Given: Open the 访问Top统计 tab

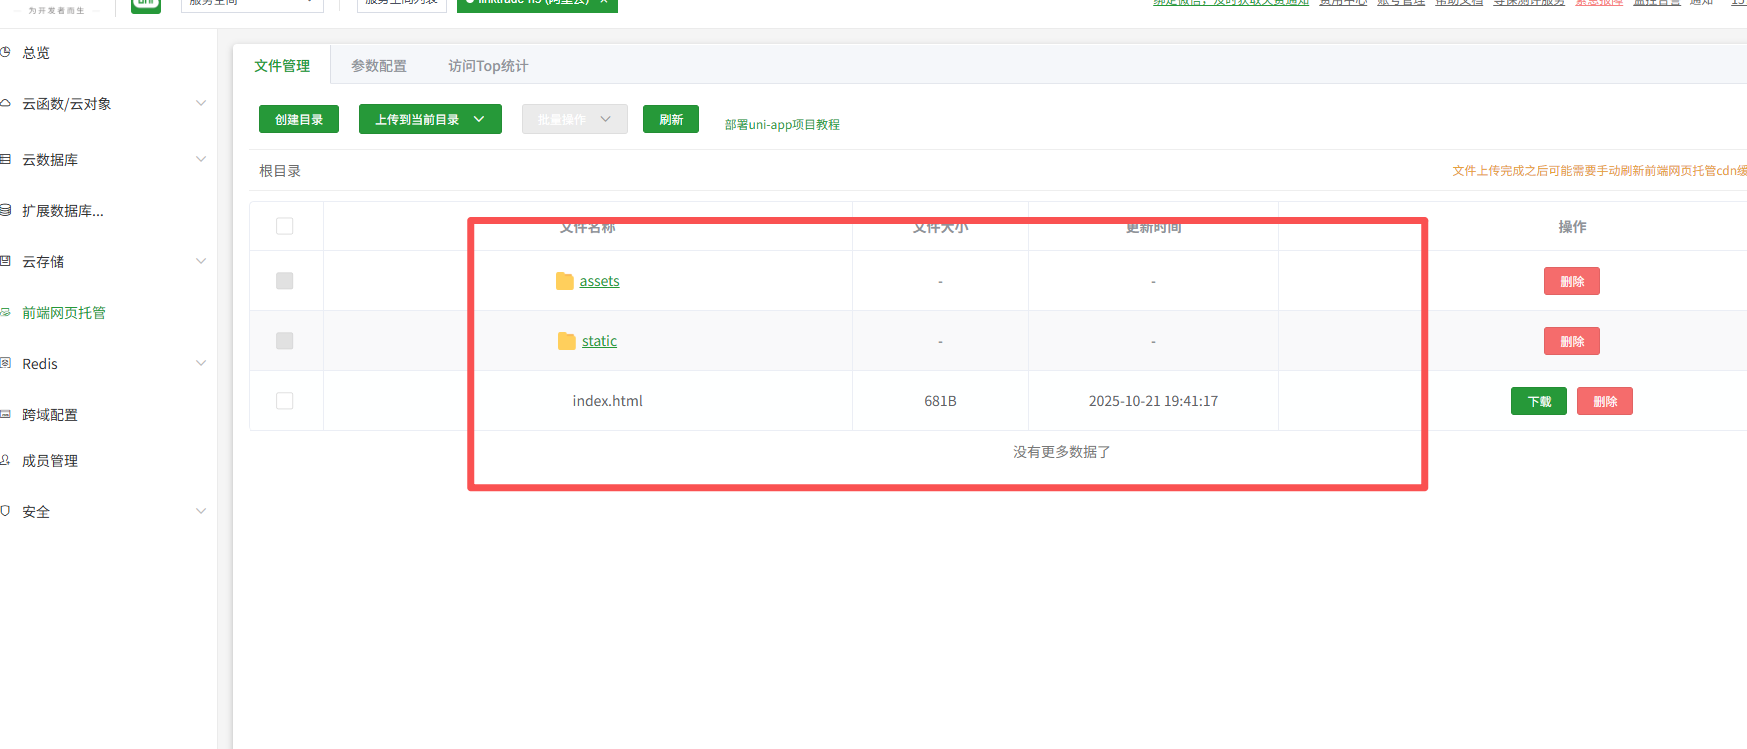Looking at the screenshot, I should (x=488, y=66).
